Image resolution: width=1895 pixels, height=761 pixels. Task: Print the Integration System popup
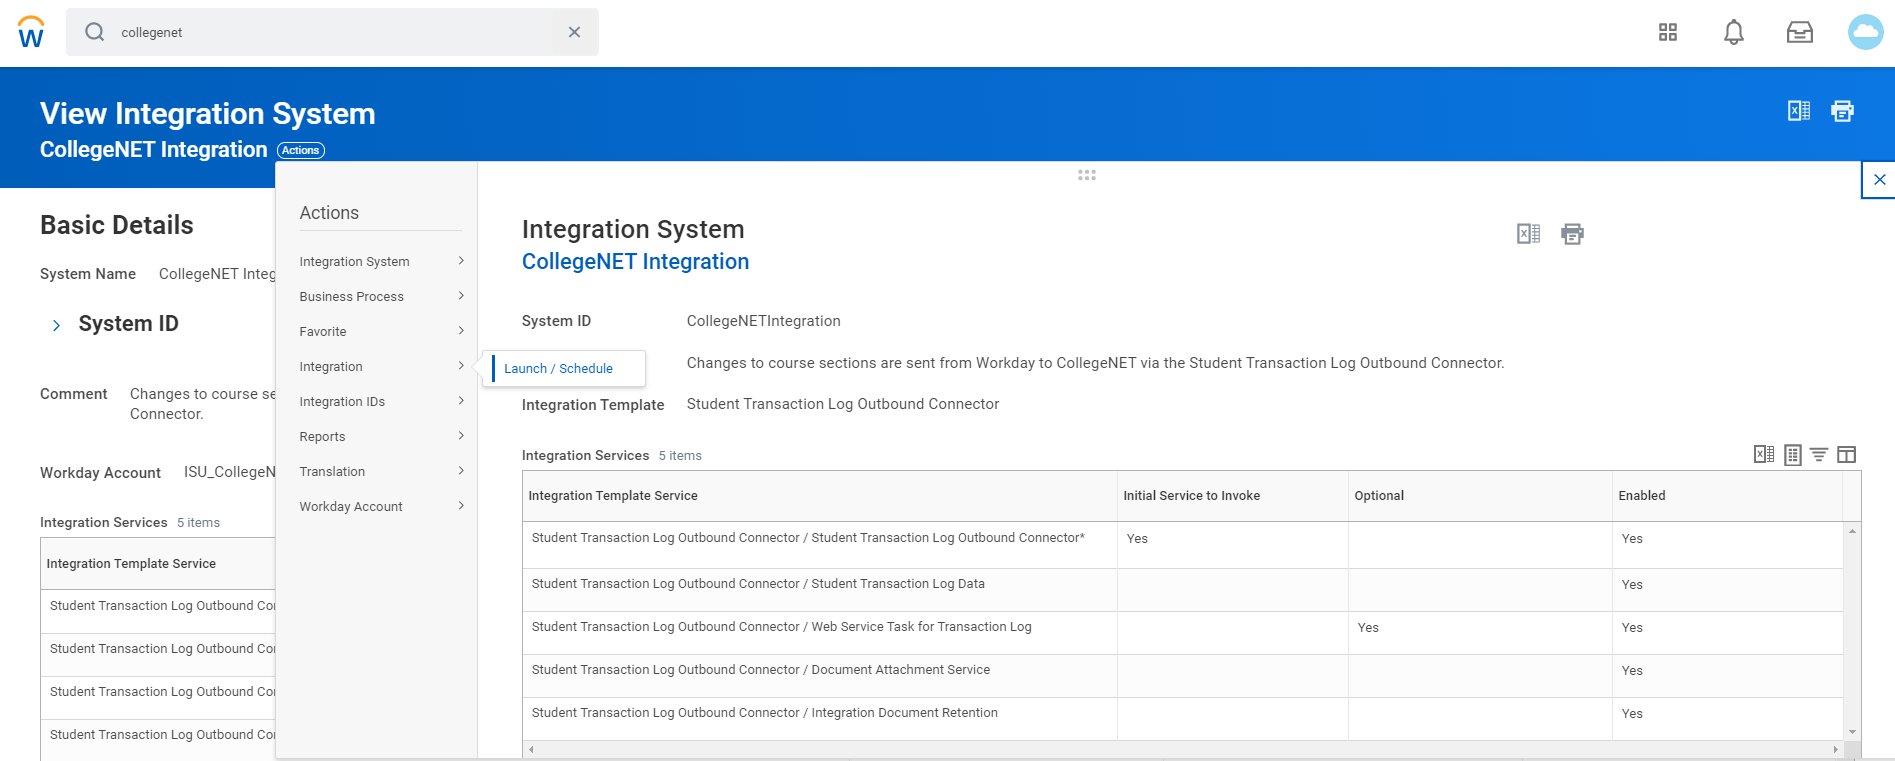coord(1573,234)
